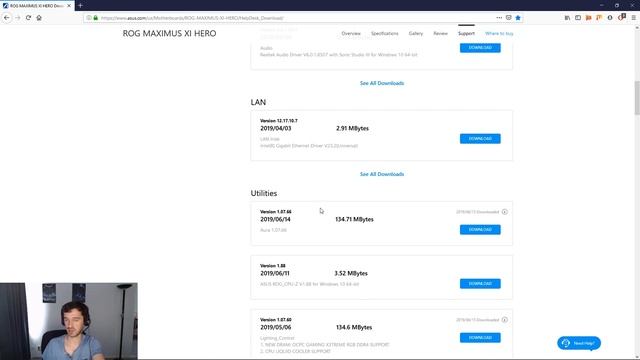Toggle the blue bookmark star
640x360 pixels.
[518, 18]
